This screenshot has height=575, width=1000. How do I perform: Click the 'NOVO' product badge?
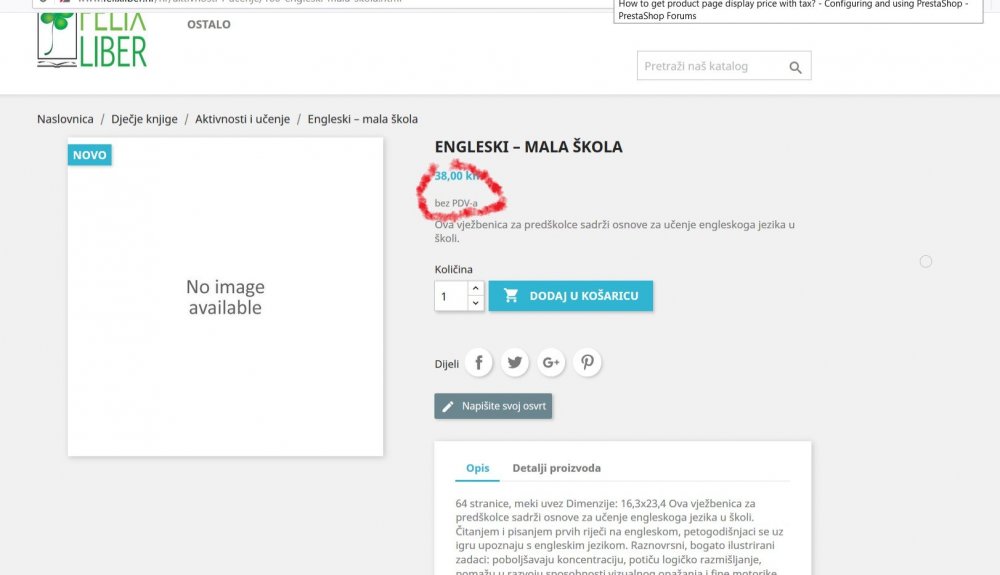pyautogui.click(x=89, y=155)
